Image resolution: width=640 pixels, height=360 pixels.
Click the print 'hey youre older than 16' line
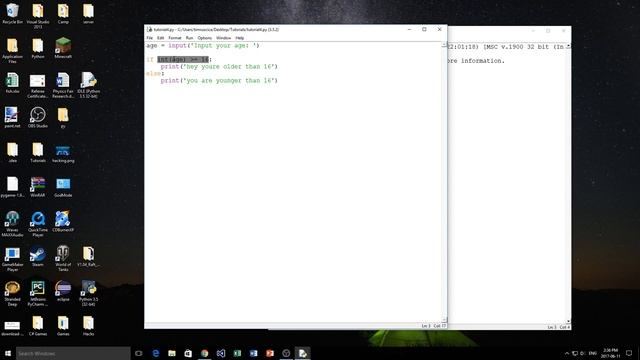pyautogui.click(x=219, y=67)
